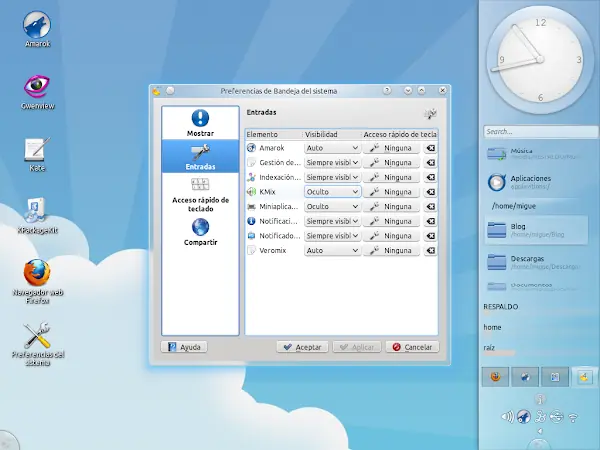Open the volume tray icon
This screenshot has width=600, height=450.
507,417
